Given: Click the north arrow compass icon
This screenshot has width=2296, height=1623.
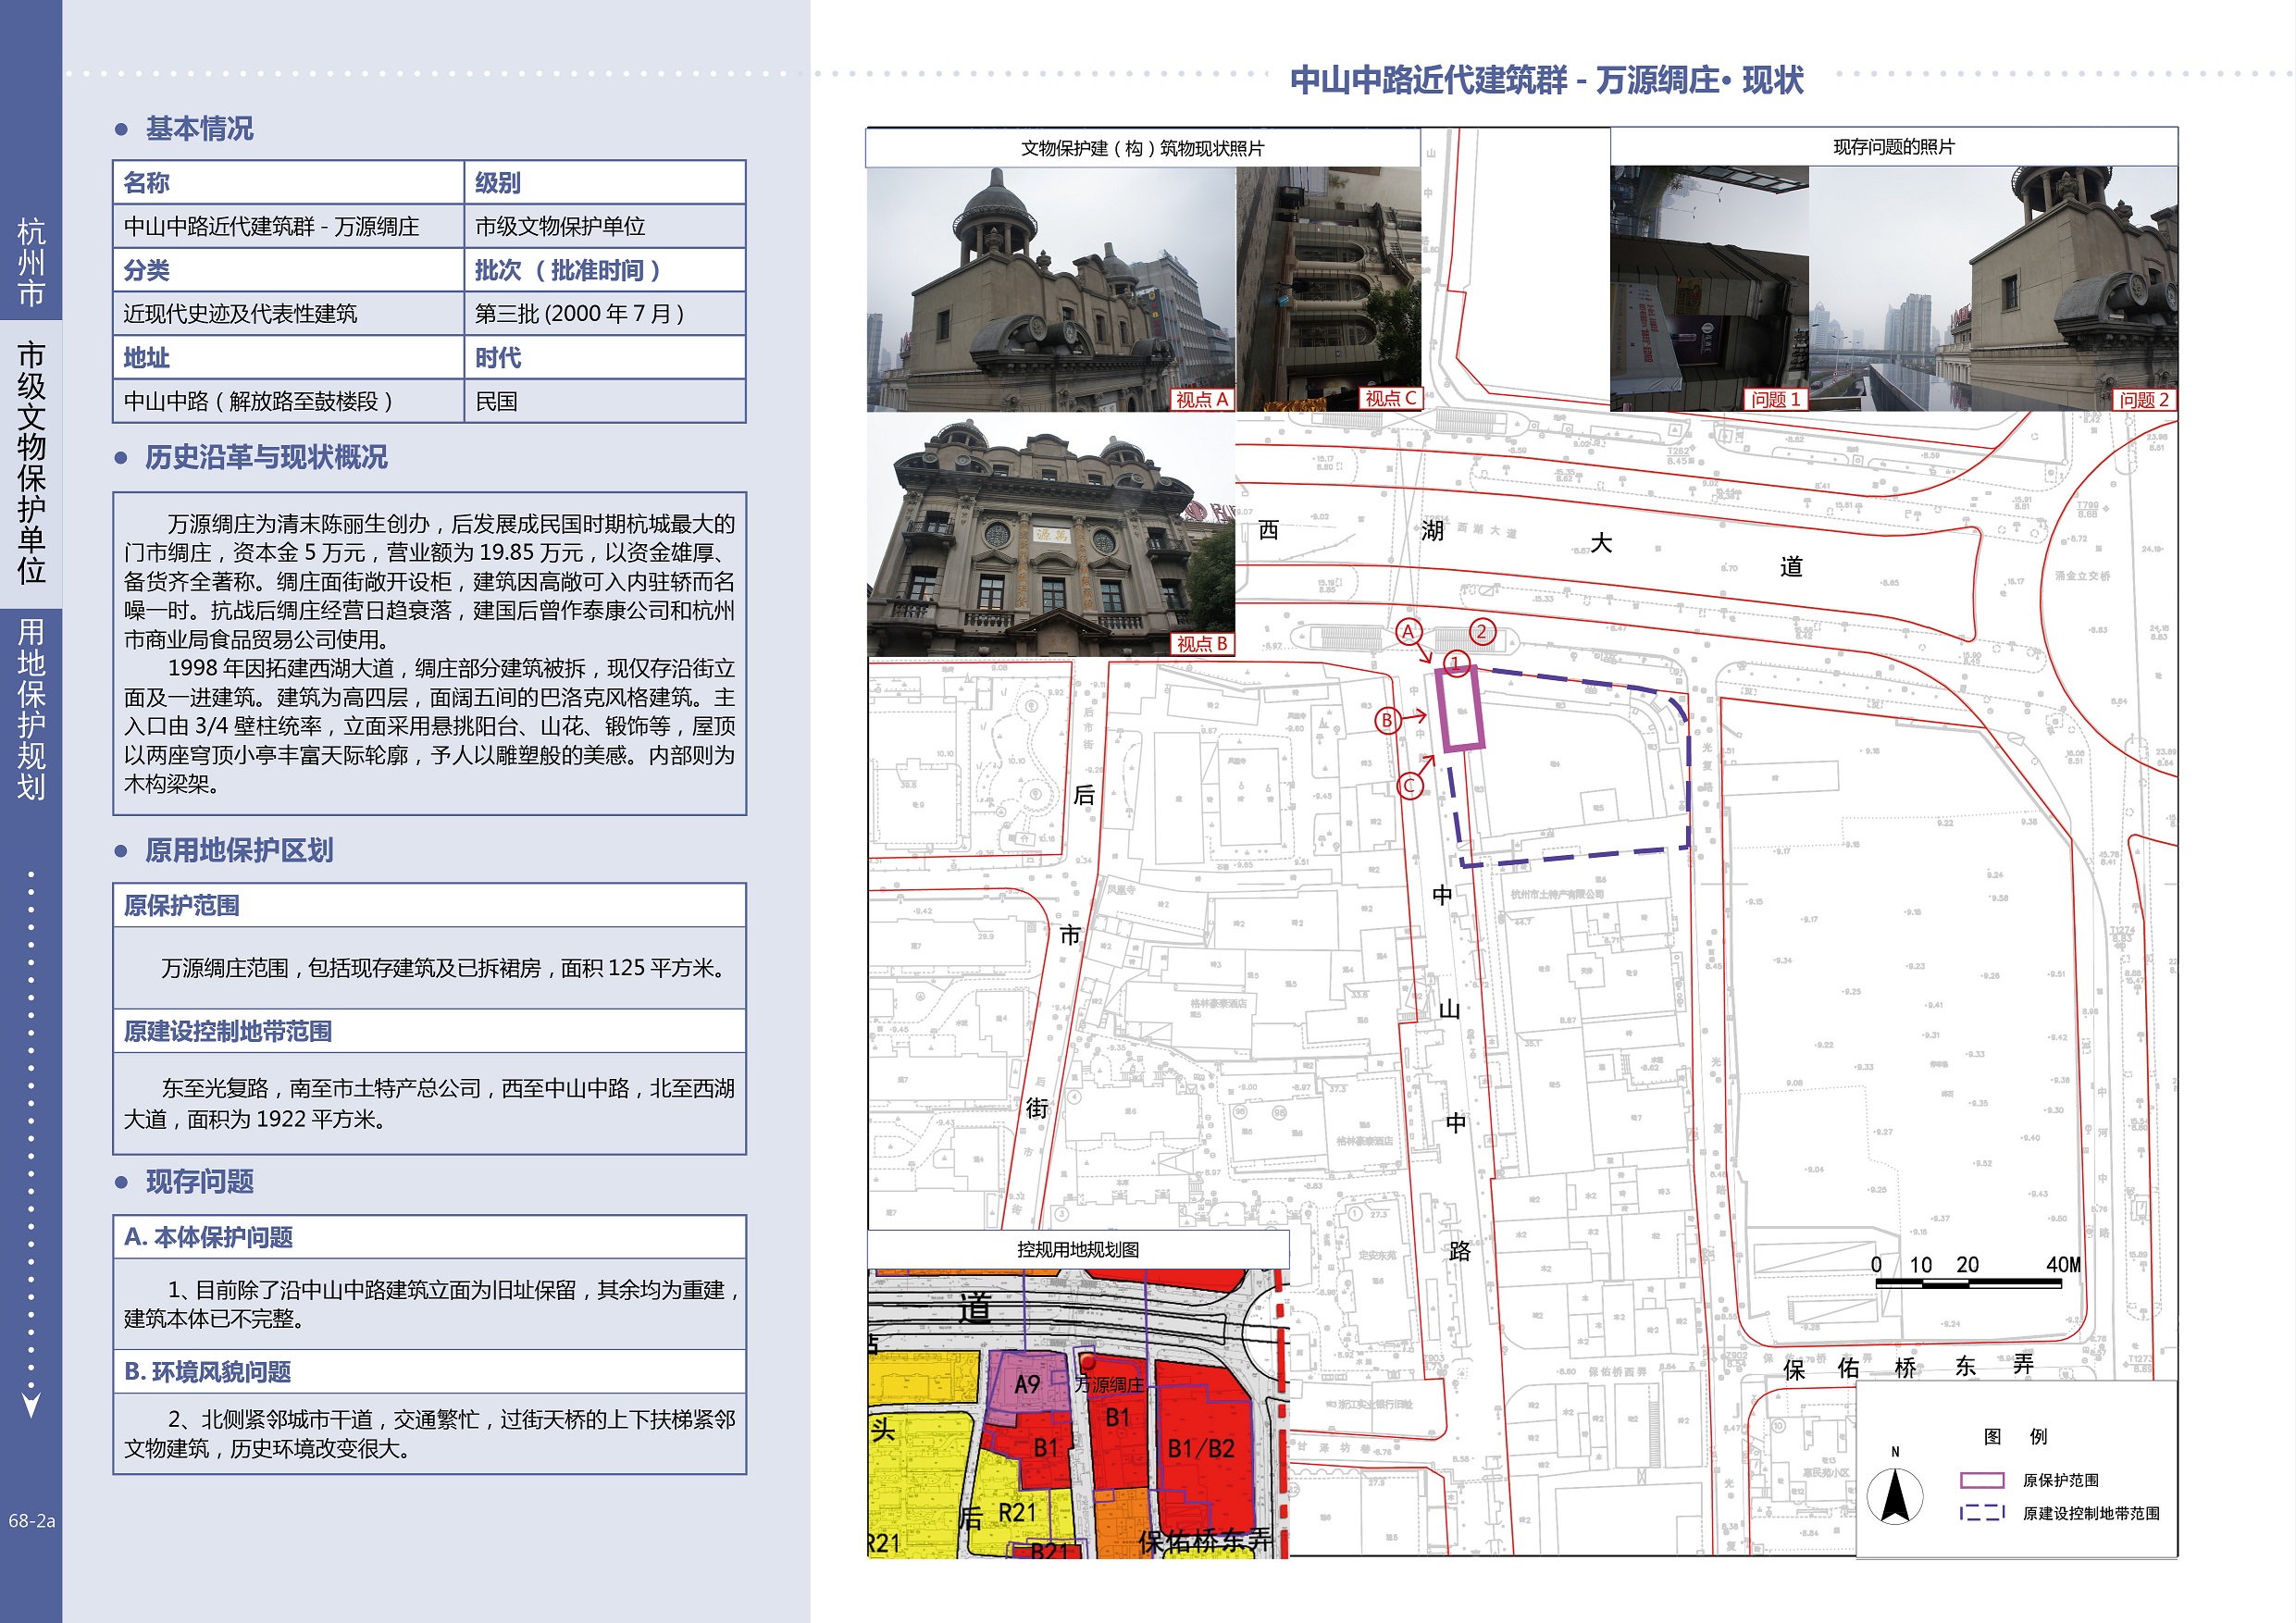Looking at the screenshot, I should tap(1894, 1496).
